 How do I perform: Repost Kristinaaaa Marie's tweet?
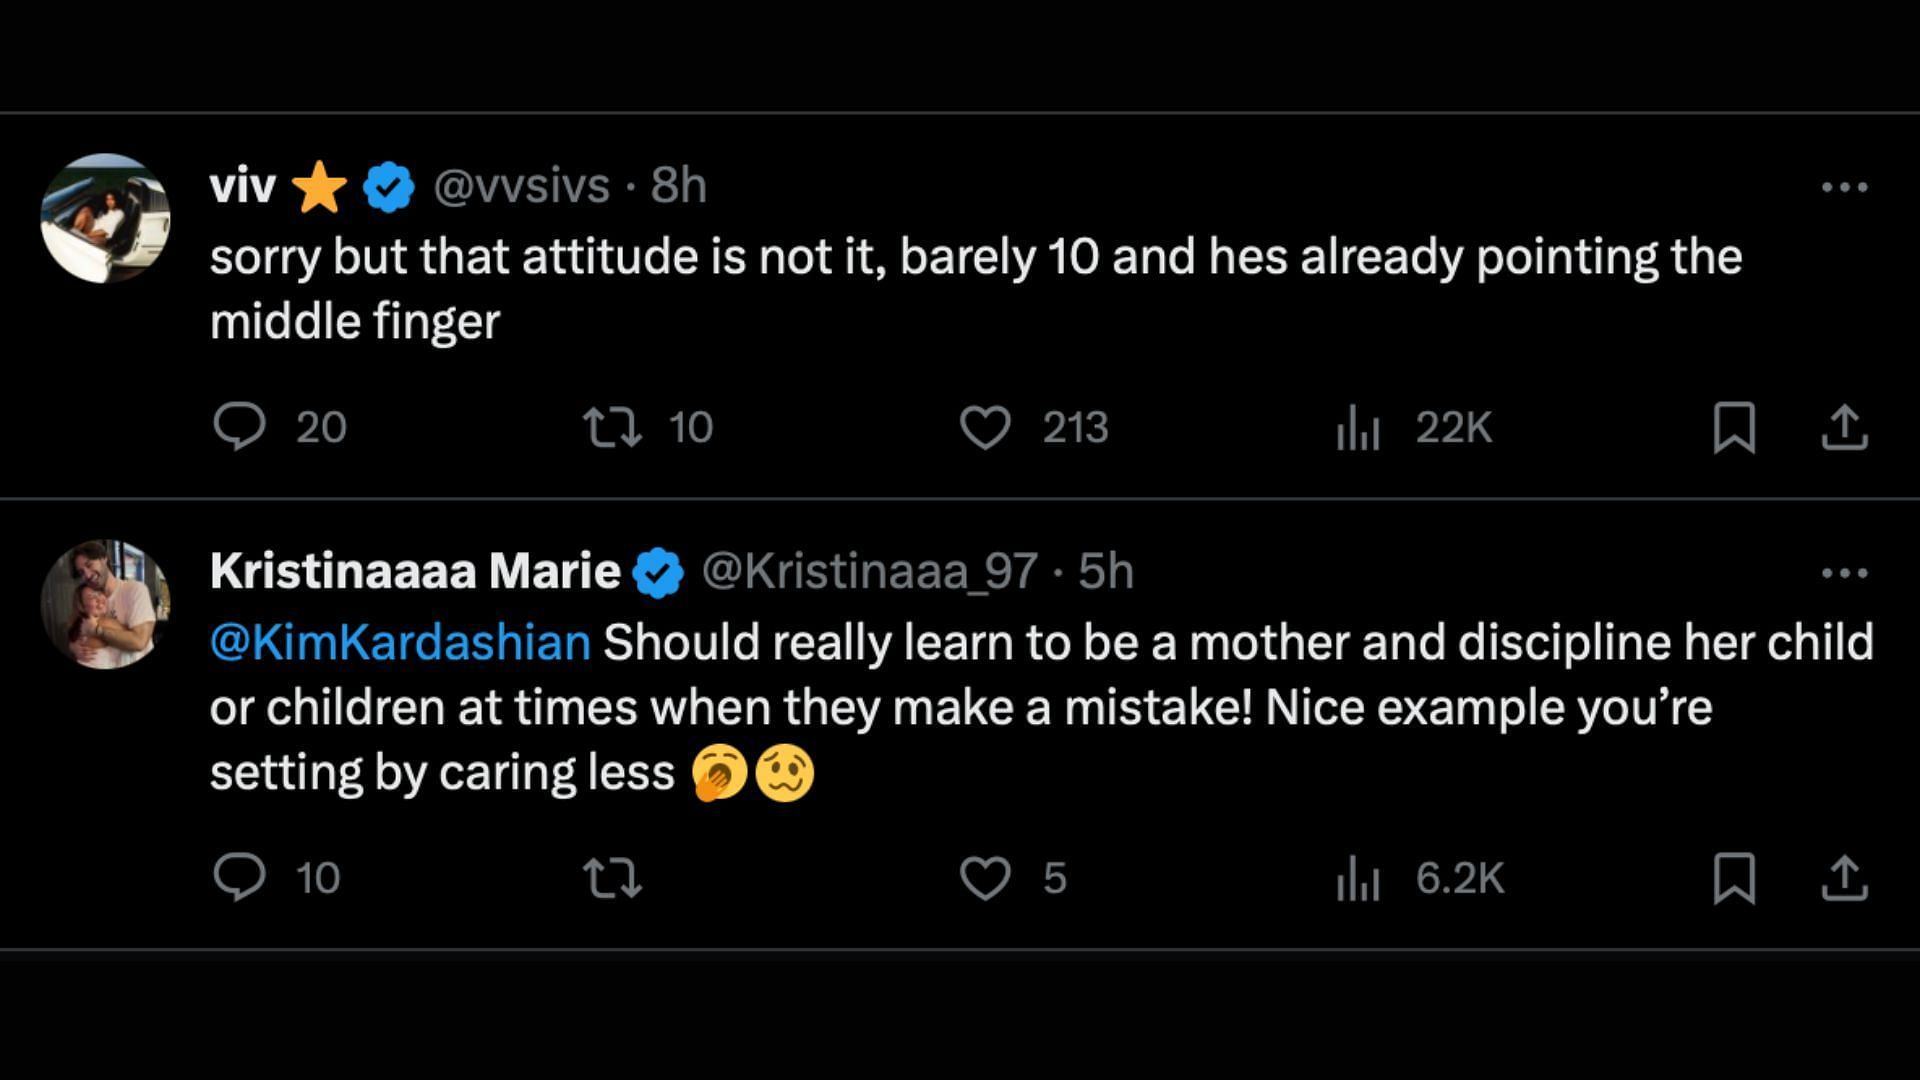[x=612, y=878]
